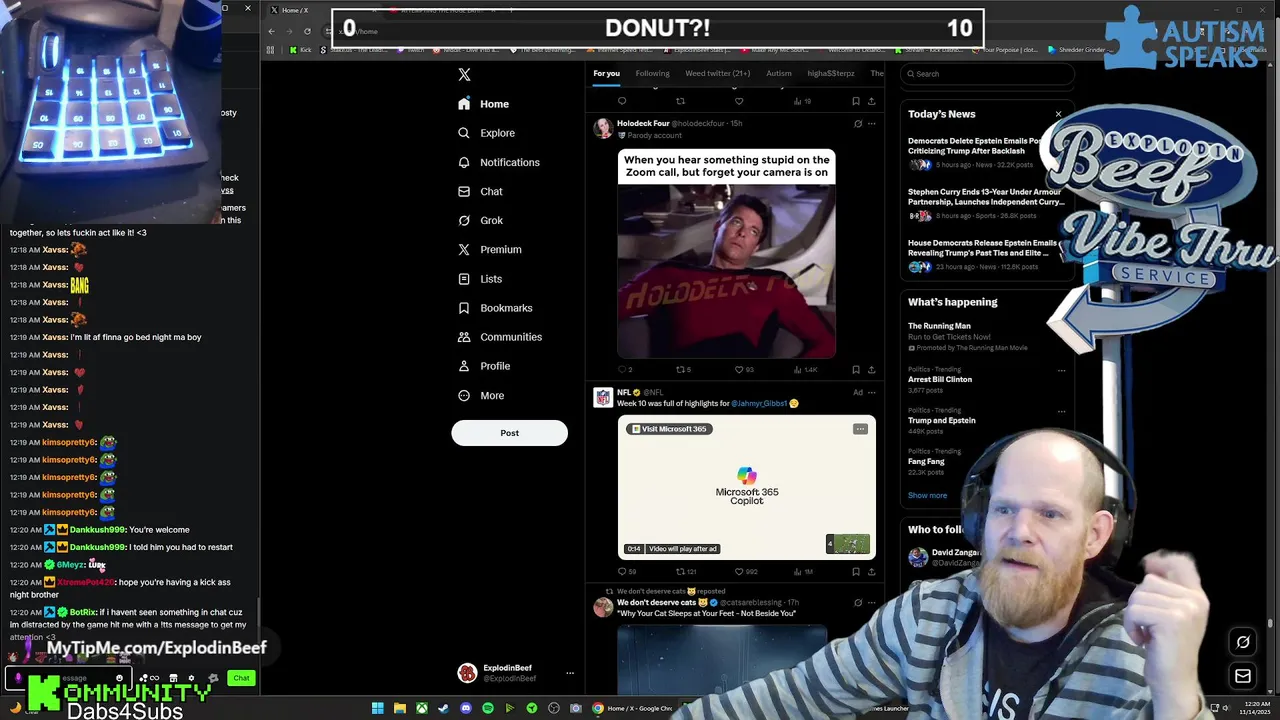This screenshot has height=720, width=1280.
Task: Click Show more under What's happening
Action: tap(927, 495)
